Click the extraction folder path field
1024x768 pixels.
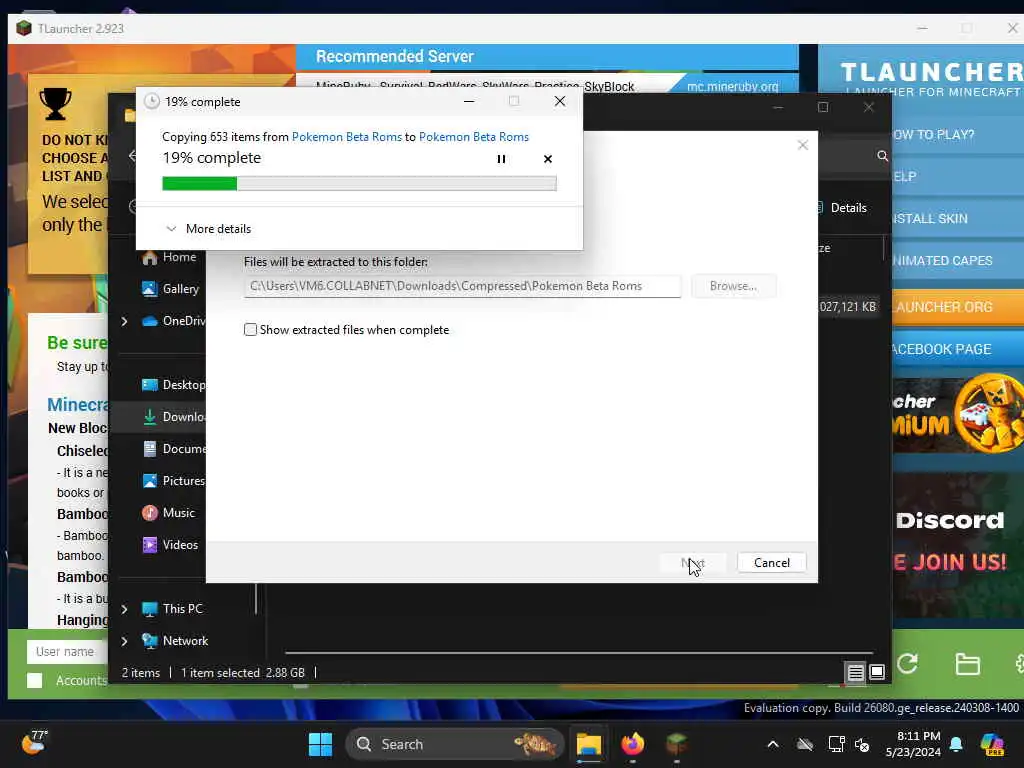click(462, 286)
